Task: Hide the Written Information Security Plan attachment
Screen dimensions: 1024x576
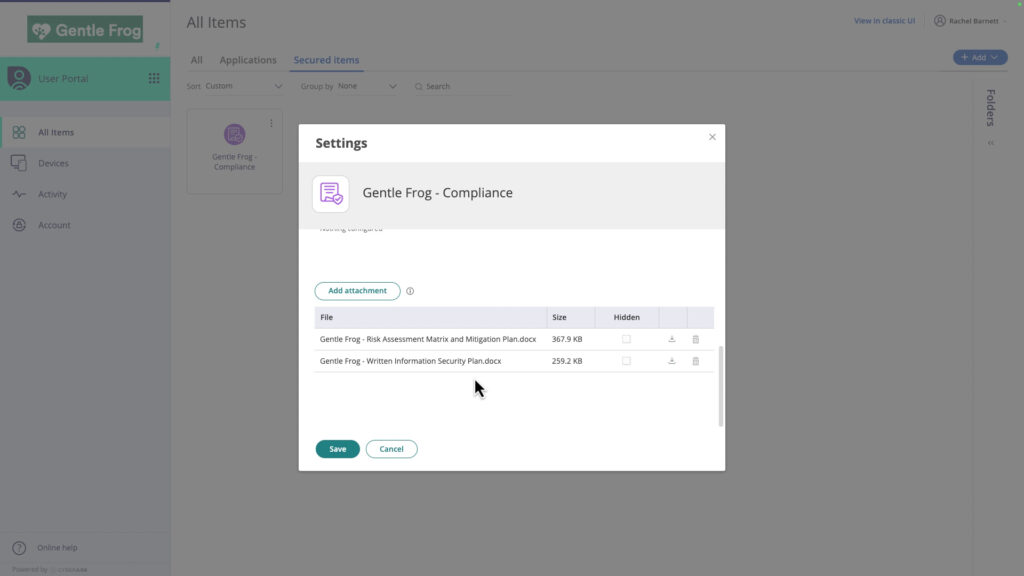Action: coord(626,361)
